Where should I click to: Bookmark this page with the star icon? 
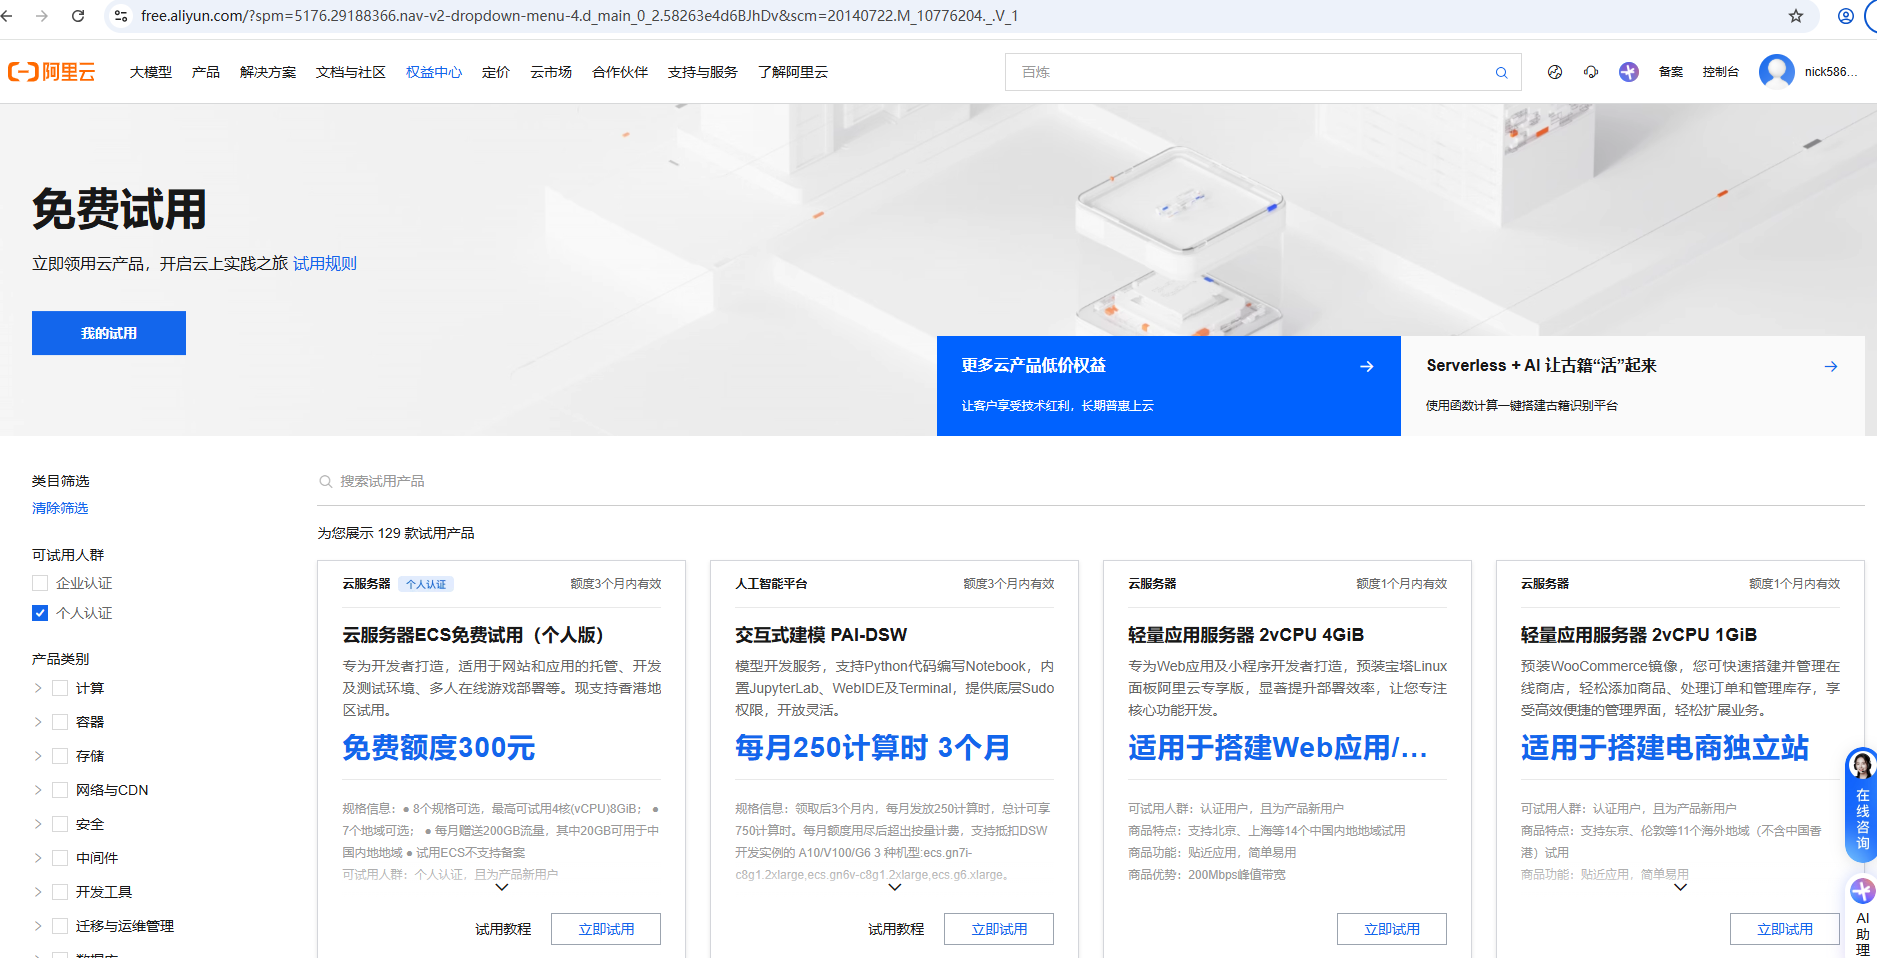click(1796, 16)
